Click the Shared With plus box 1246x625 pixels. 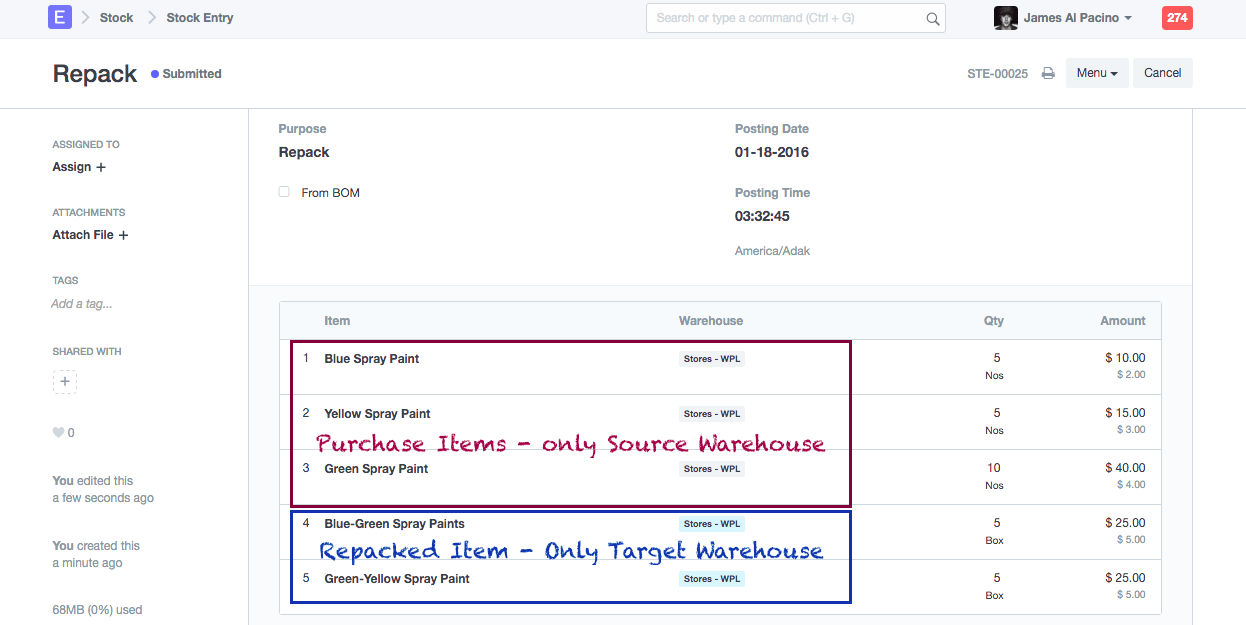pos(65,381)
